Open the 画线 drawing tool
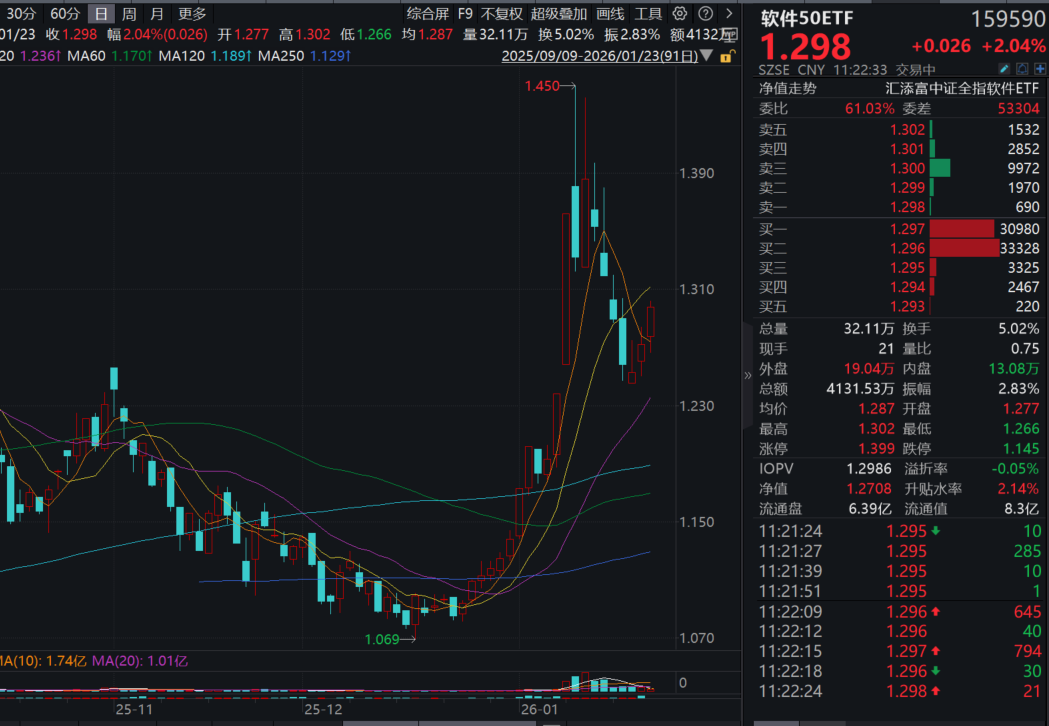Image resolution: width=1049 pixels, height=726 pixels. (x=611, y=14)
